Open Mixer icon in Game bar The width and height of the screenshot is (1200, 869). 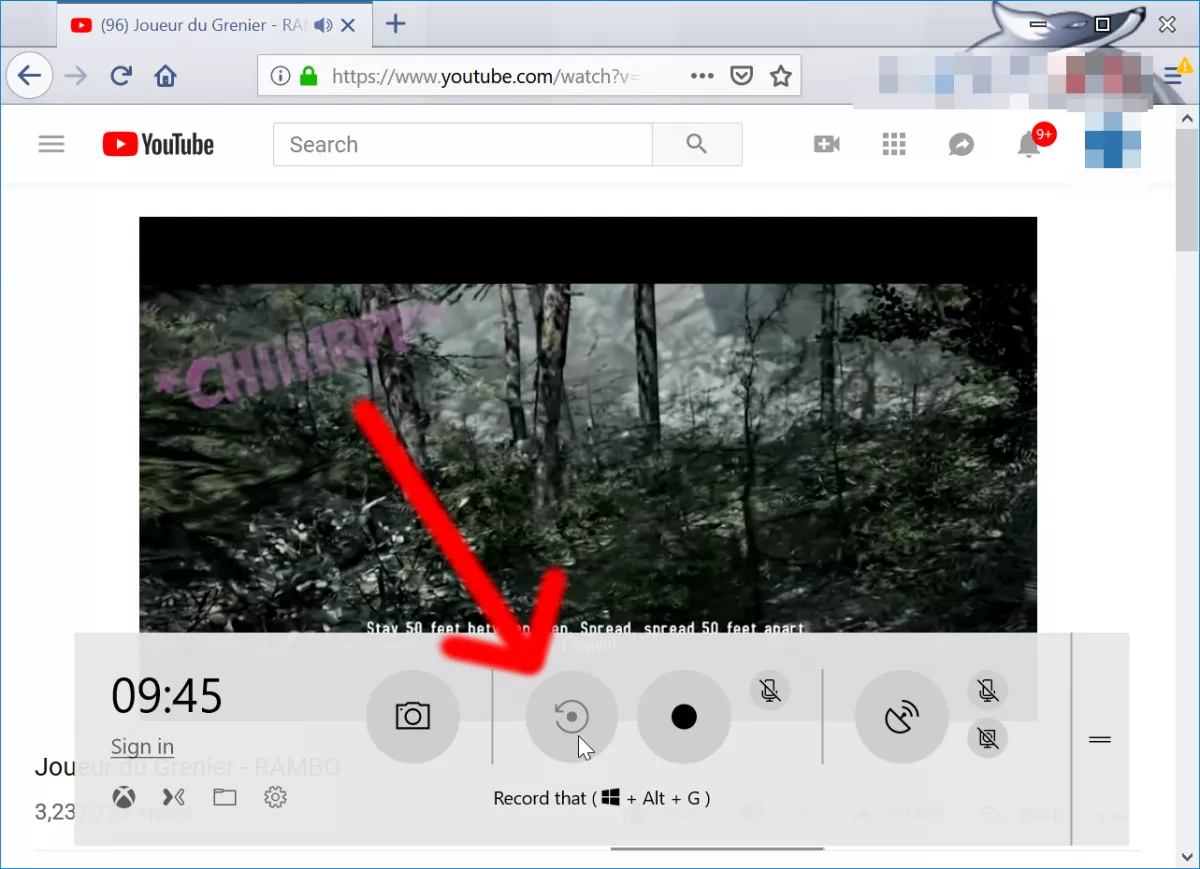[x=174, y=797]
